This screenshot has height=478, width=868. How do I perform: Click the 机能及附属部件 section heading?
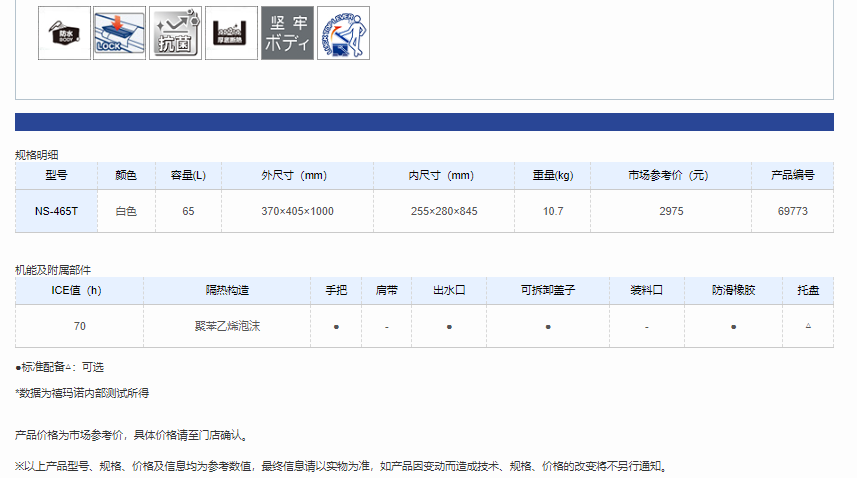click(53, 270)
